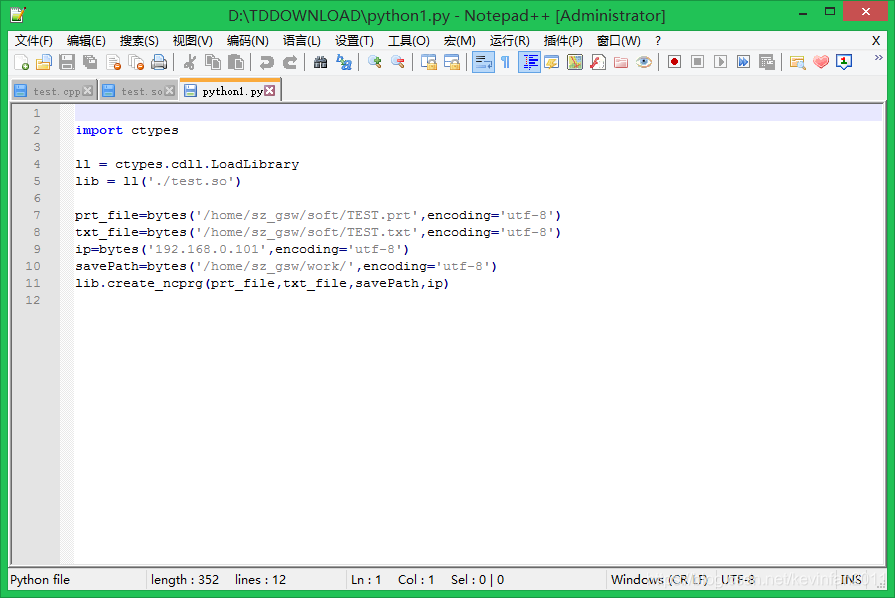Click the UTF-8 encoding status field
Image resolution: width=895 pixels, height=598 pixels.
(737, 580)
